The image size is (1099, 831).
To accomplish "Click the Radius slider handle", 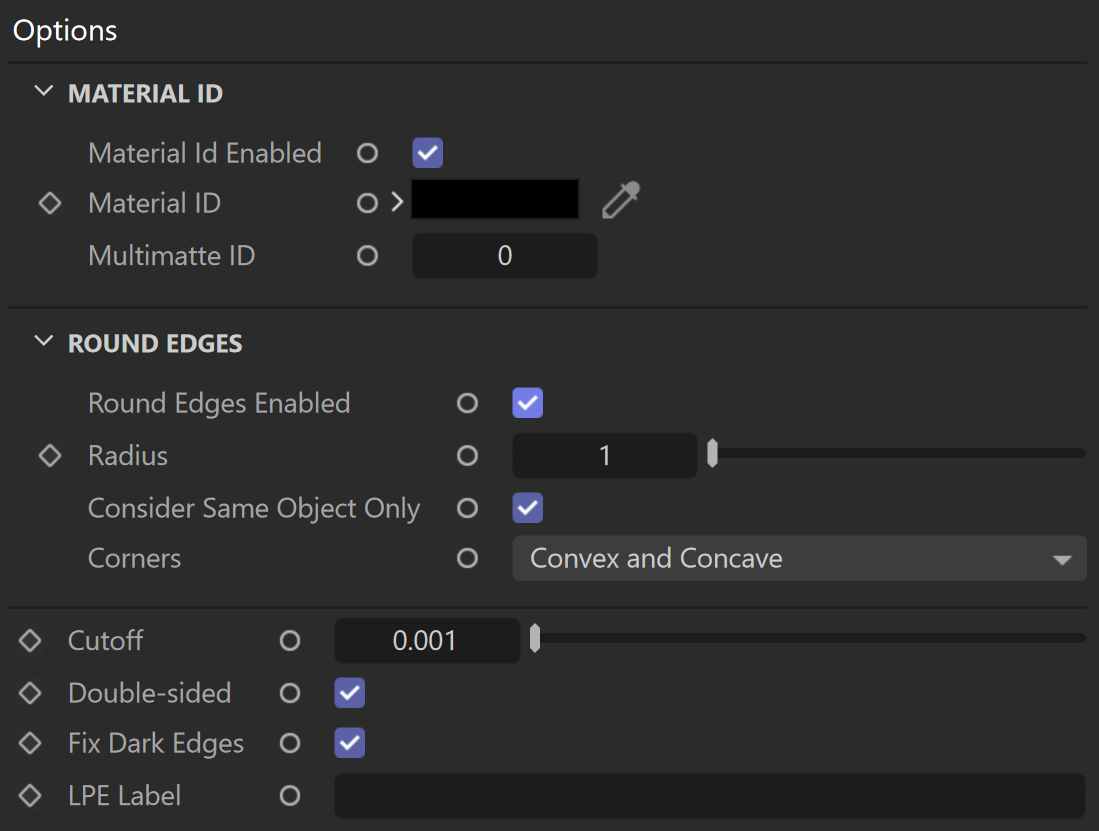I will tap(712, 453).
